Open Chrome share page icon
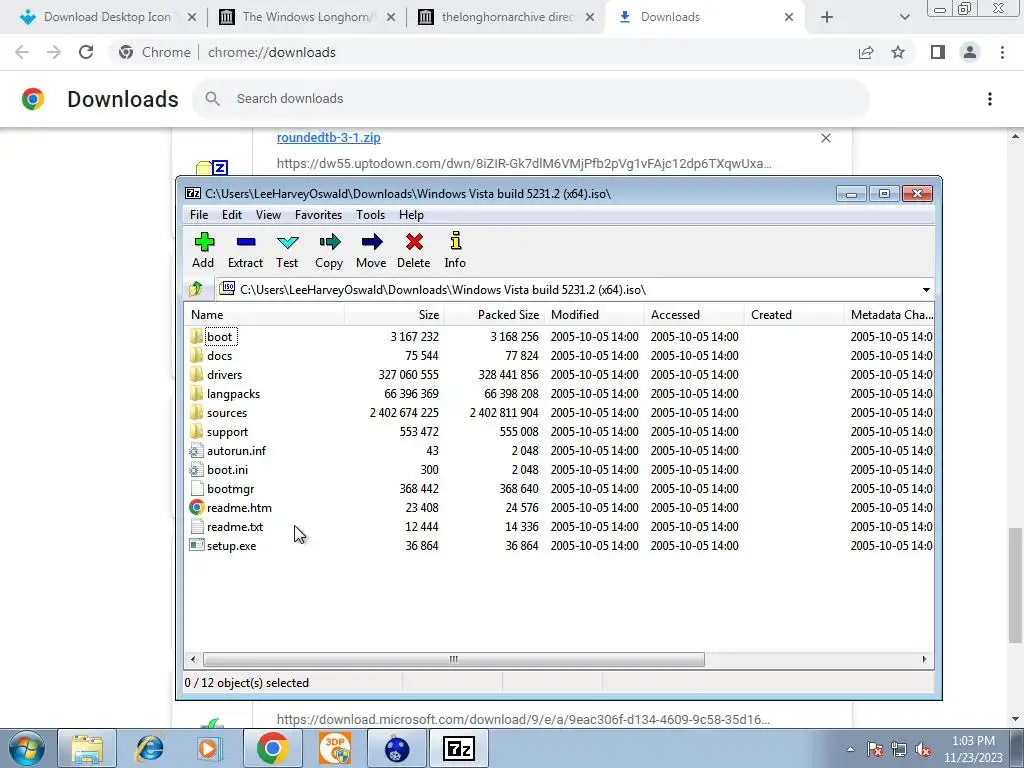Viewport: 1024px width, 768px height. pyautogui.click(x=866, y=52)
